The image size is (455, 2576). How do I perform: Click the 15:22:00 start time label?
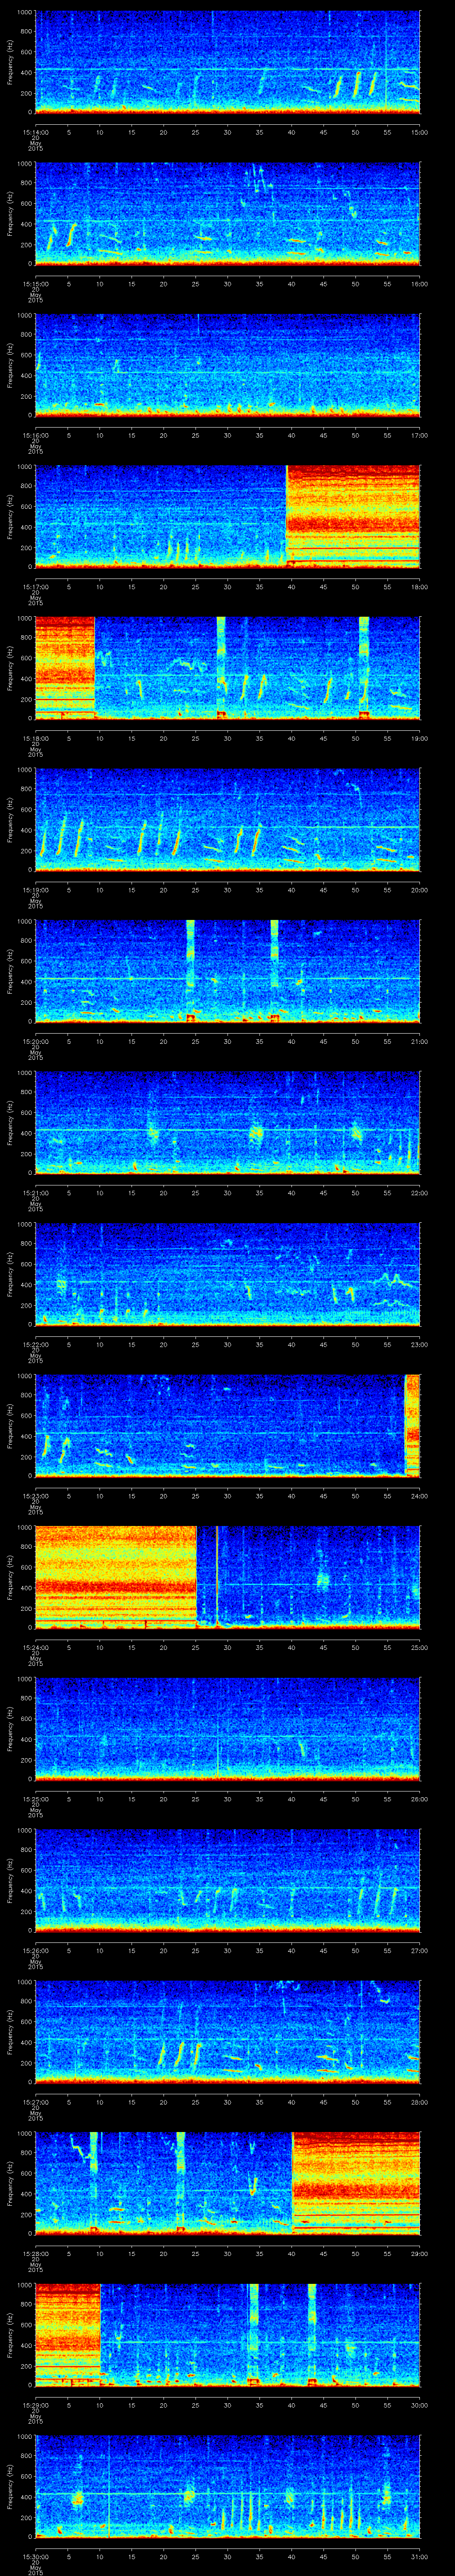[x=36, y=1344]
